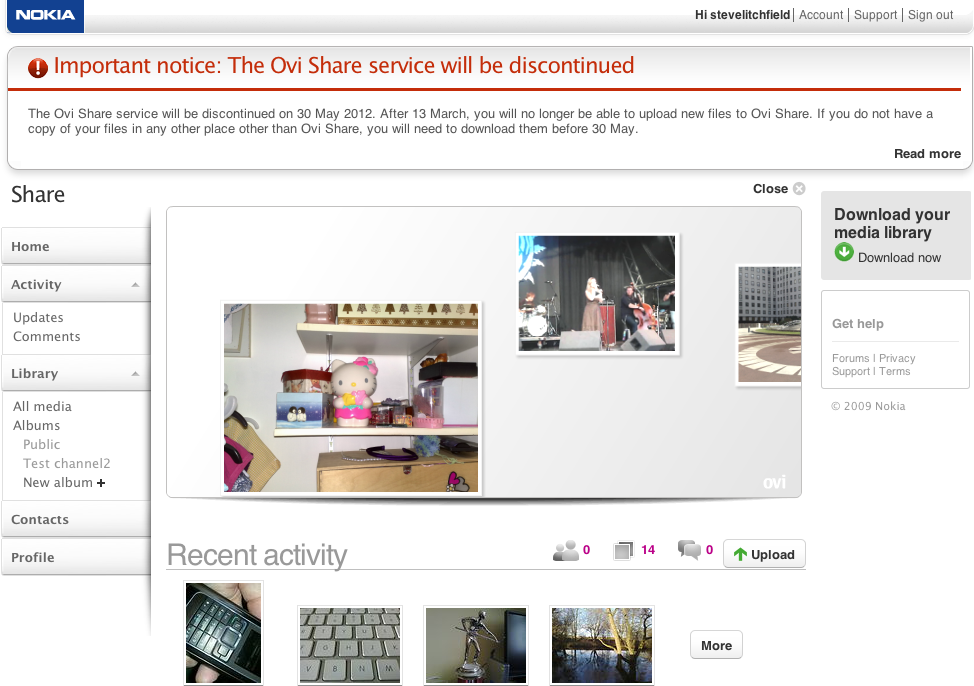Click the media stack count icon
This screenshot has width=974, height=686.
[x=623, y=551]
